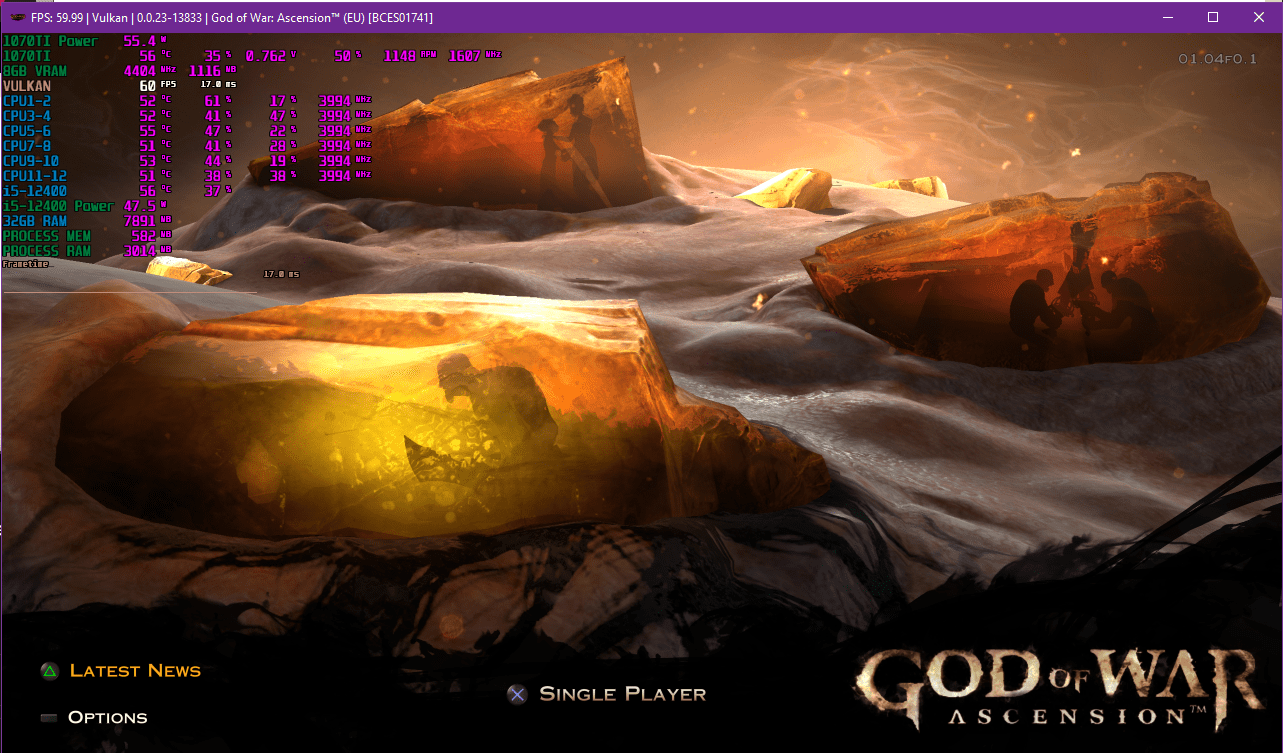Image resolution: width=1283 pixels, height=753 pixels.
Task: Open the Options entry
Action: (x=107, y=716)
